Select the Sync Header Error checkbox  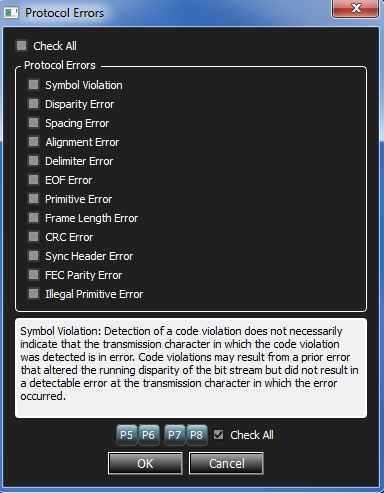coord(33,256)
